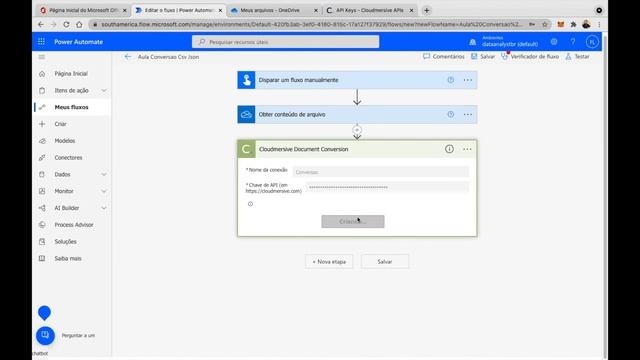The height and width of the screenshot is (360, 640).
Task: Click Testar in the top toolbar
Action: (578, 56)
